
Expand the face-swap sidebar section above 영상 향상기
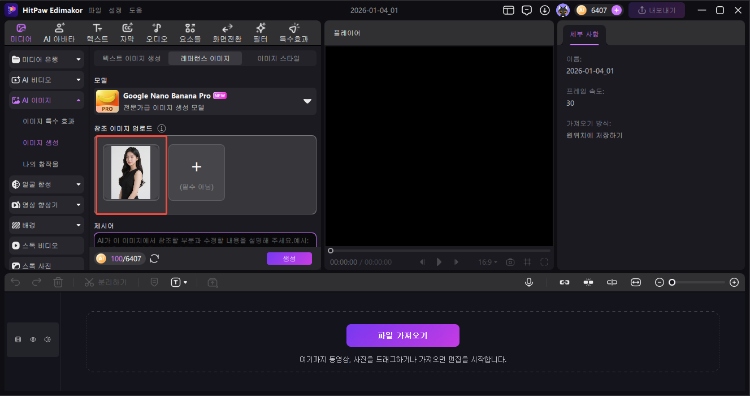pyautogui.click(x=46, y=184)
